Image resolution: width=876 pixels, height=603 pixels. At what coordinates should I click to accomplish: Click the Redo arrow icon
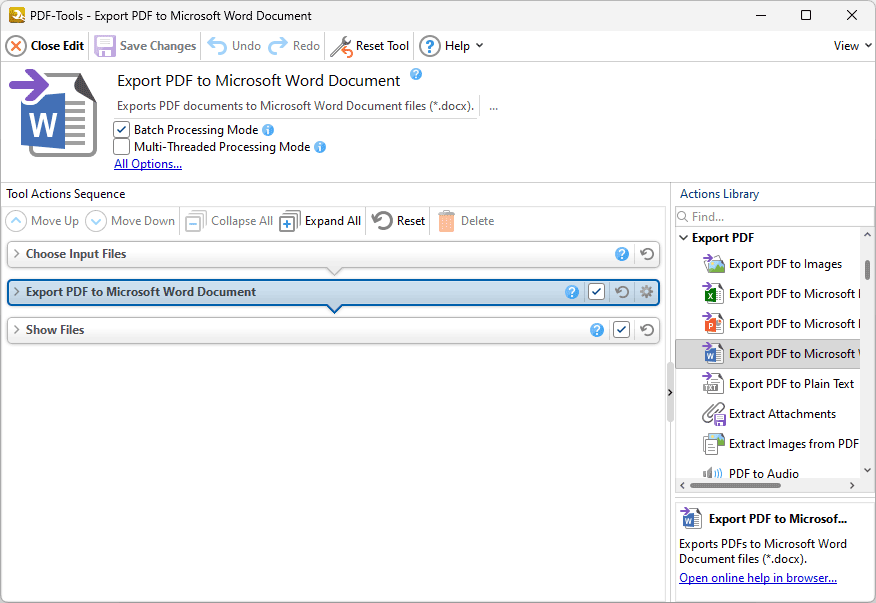tap(278, 46)
